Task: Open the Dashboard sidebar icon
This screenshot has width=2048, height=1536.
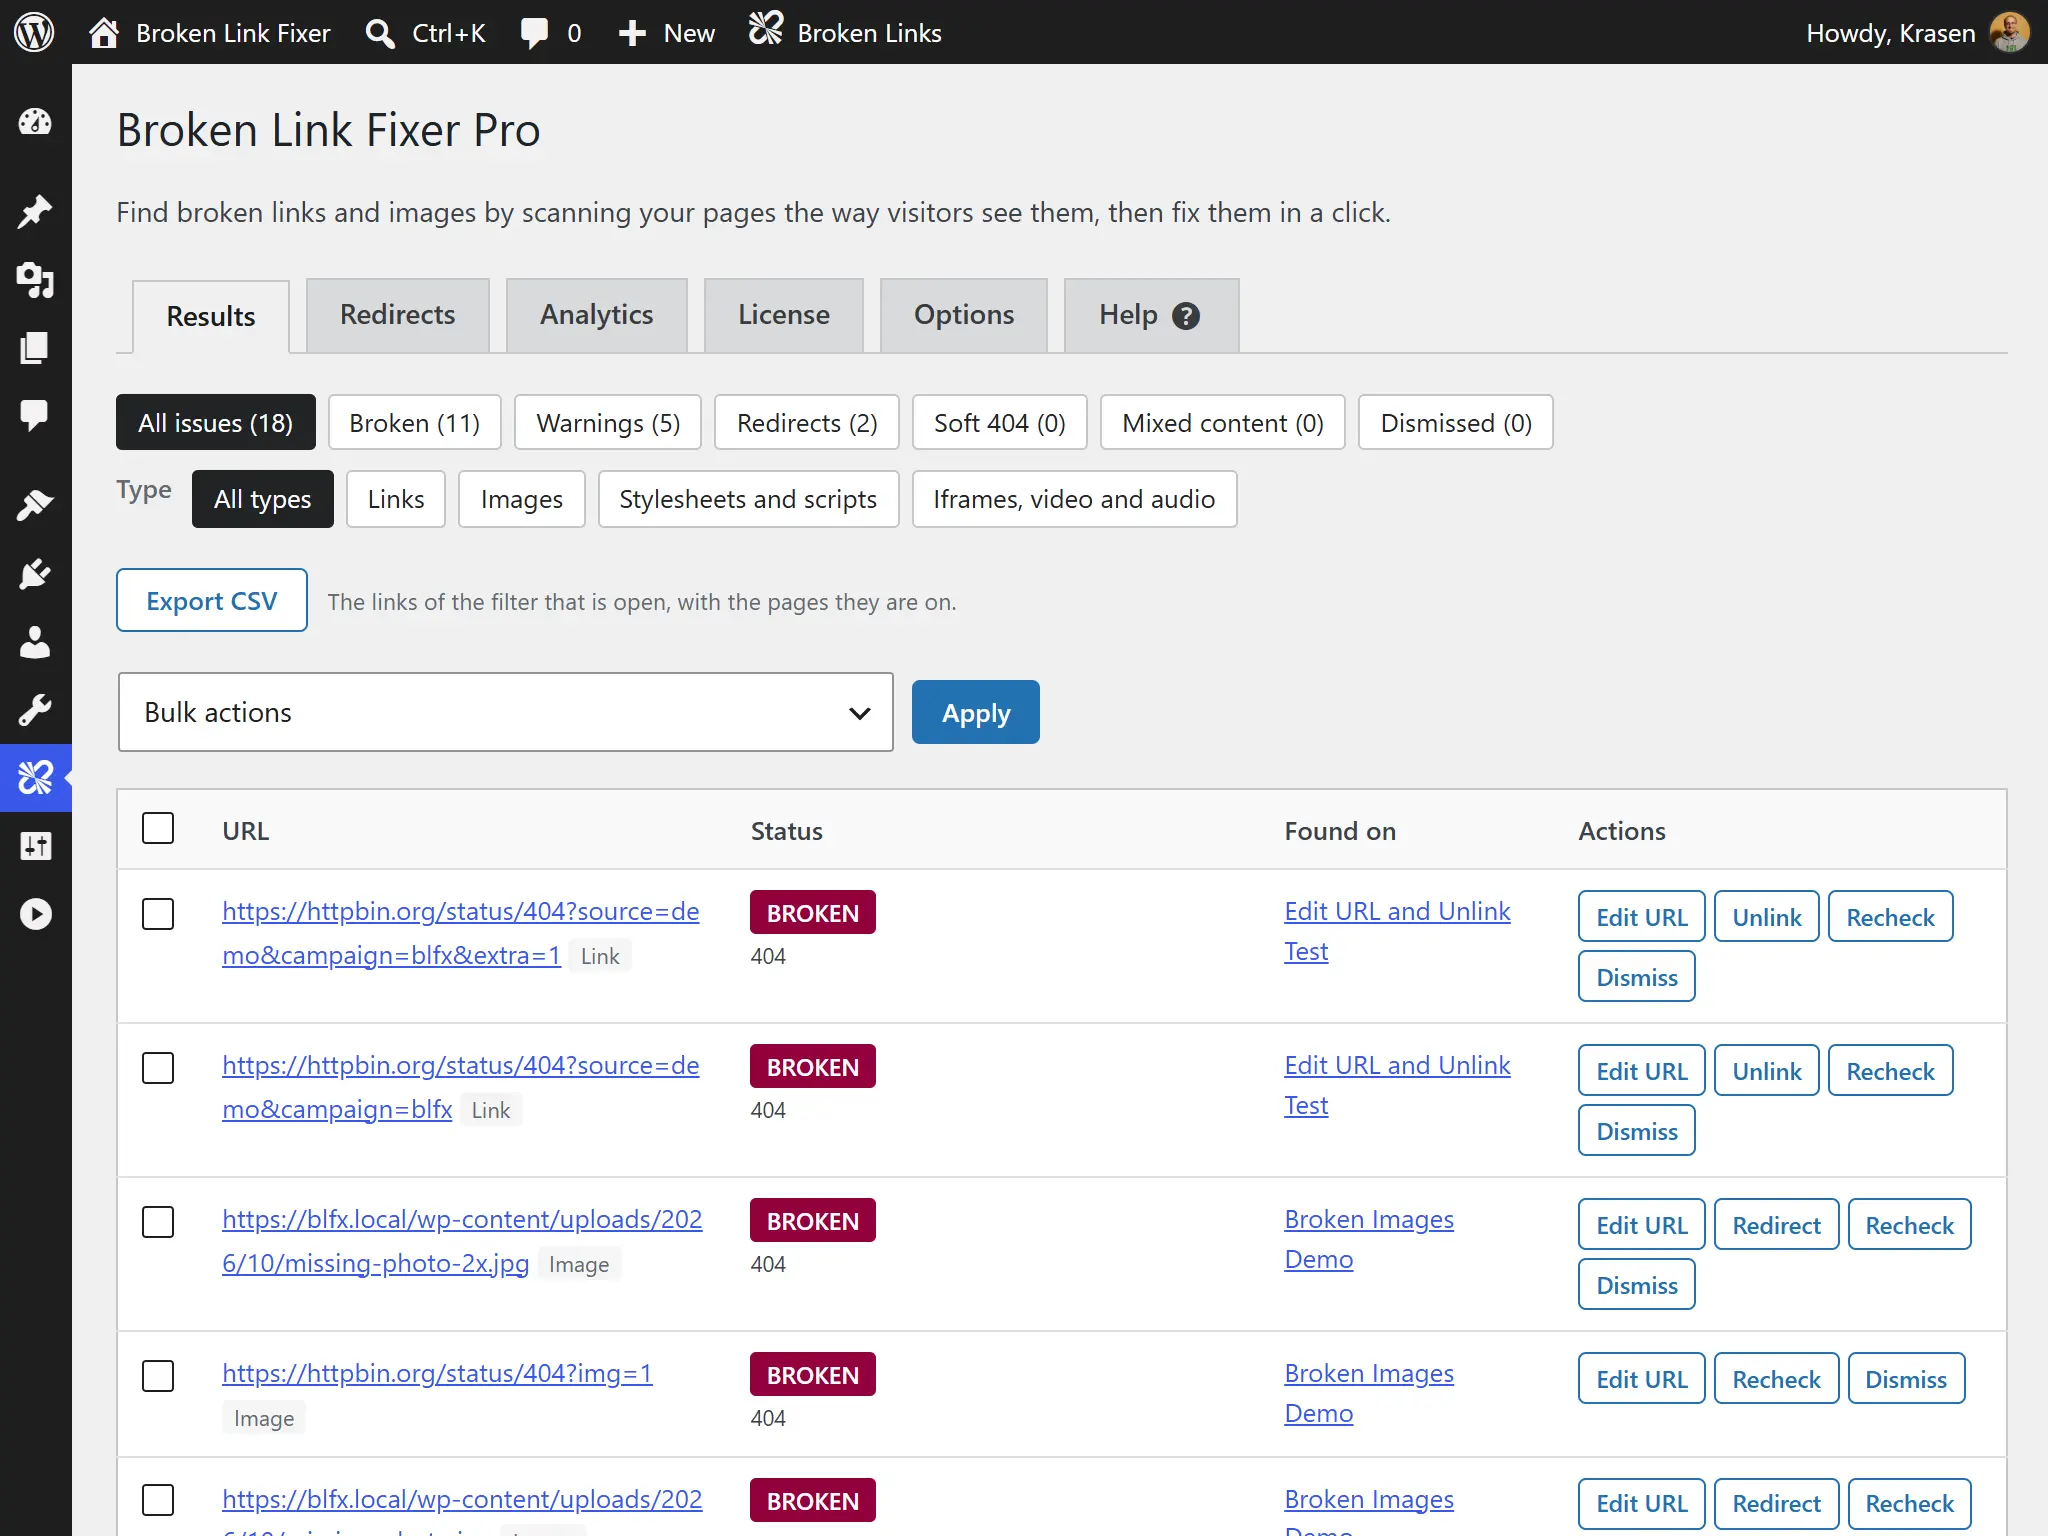Action: [35, 122]
